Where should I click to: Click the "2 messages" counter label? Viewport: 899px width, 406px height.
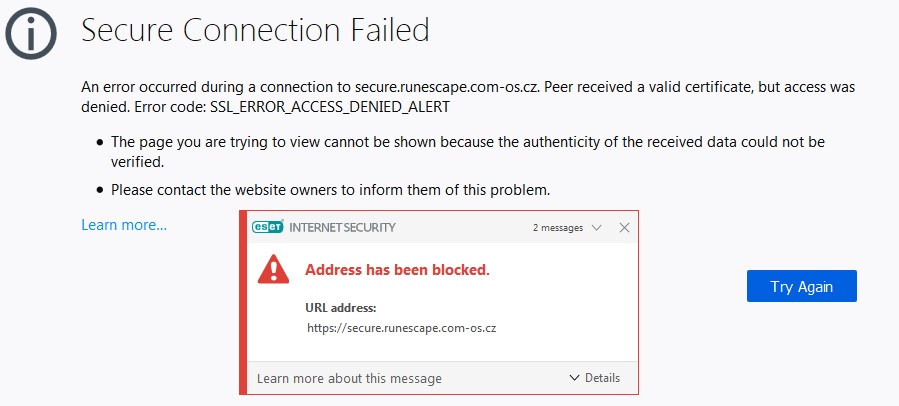tap(557, 228)
